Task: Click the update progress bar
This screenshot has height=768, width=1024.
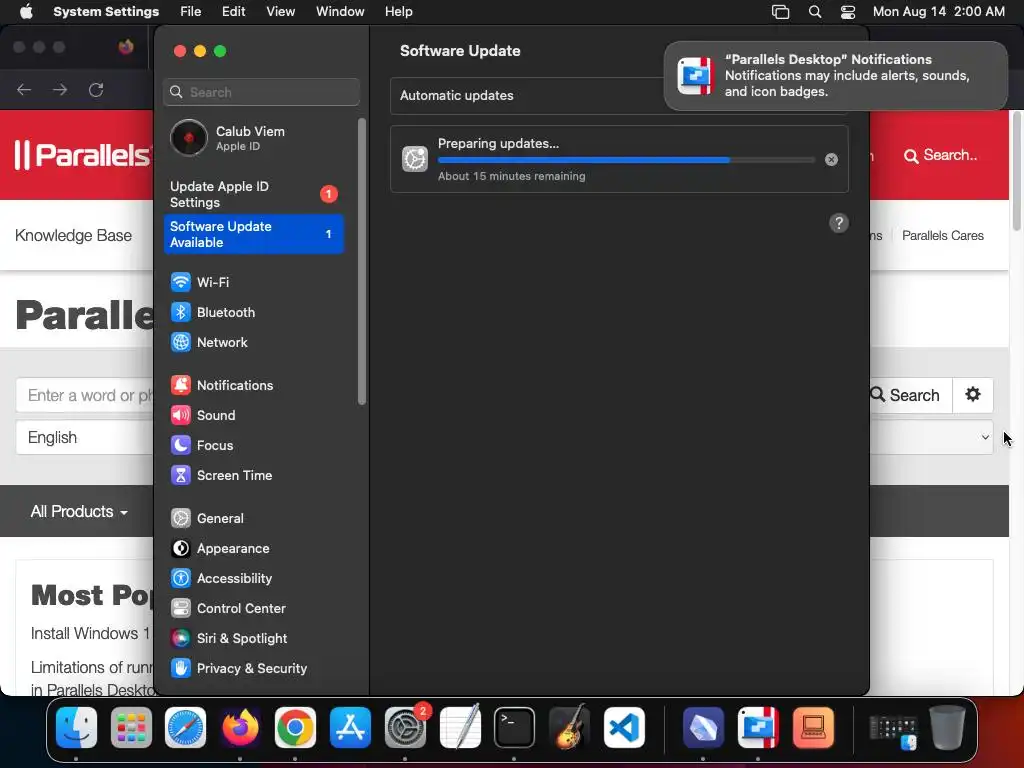Action: pos(626,160)
